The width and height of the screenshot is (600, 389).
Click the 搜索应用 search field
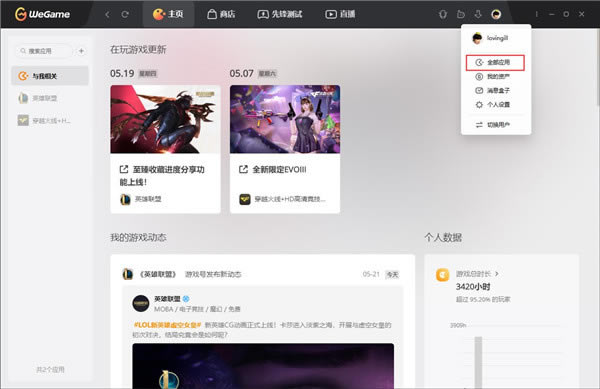[44, 51]
